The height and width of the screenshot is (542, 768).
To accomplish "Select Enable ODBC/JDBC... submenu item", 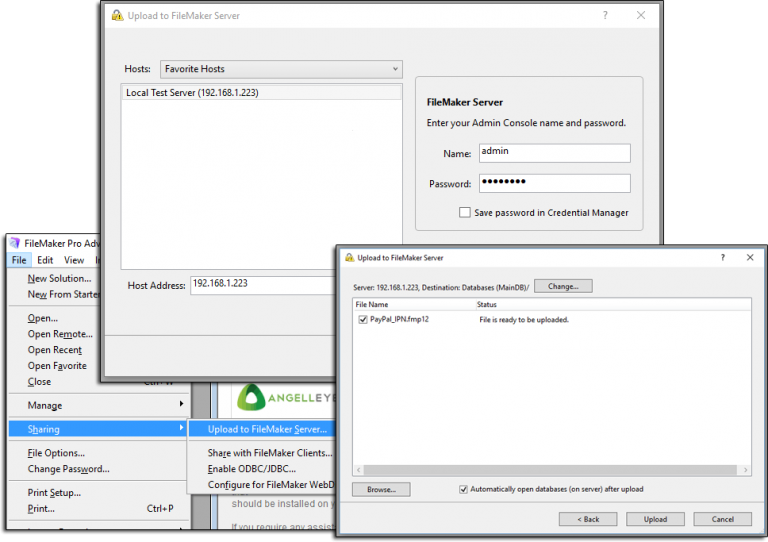I will pos(252,469).
